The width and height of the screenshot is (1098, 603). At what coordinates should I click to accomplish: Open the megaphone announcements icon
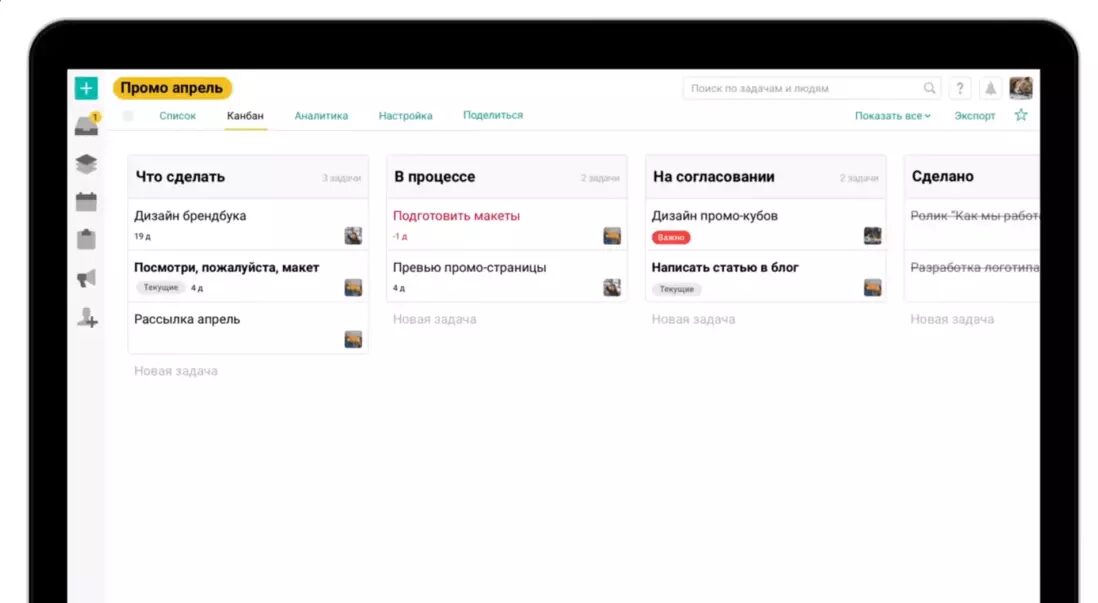[87, 279]
